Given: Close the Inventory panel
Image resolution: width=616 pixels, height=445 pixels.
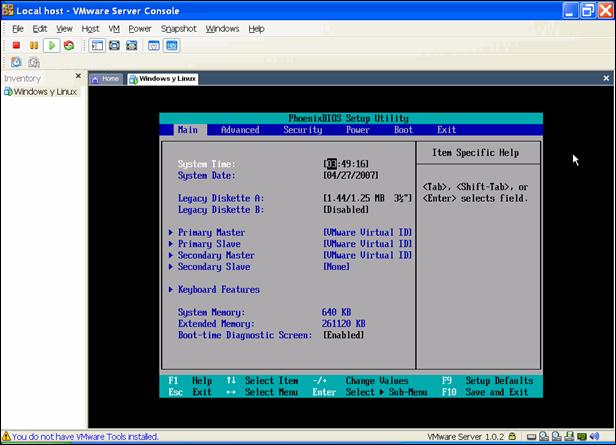Looking at the screenshot, I should 78,75.
